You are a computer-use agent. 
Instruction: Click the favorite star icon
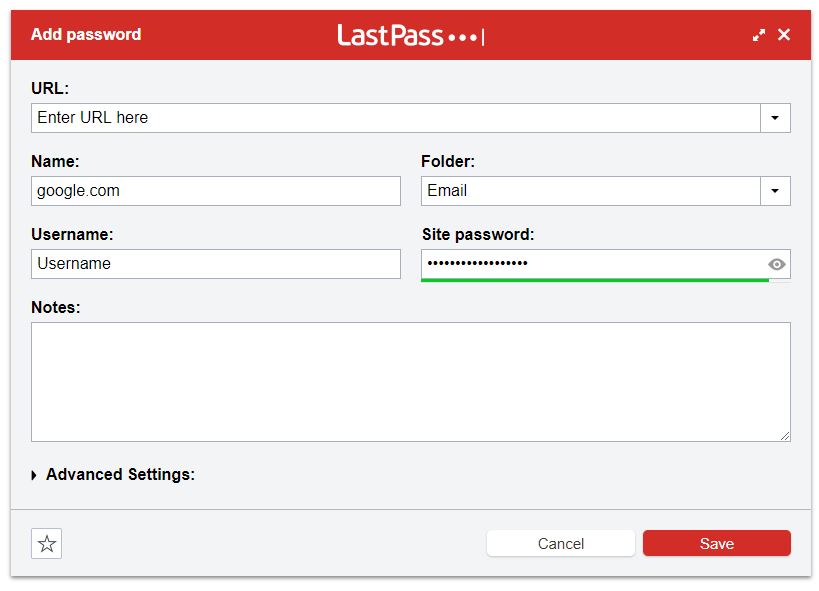[x=46, y=543]
